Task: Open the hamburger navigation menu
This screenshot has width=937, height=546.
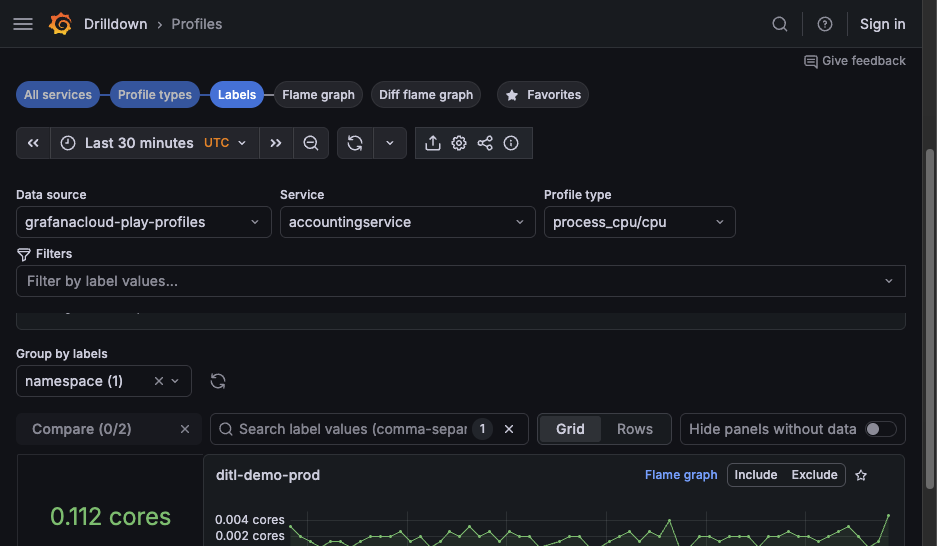Action: click(23, 24)
